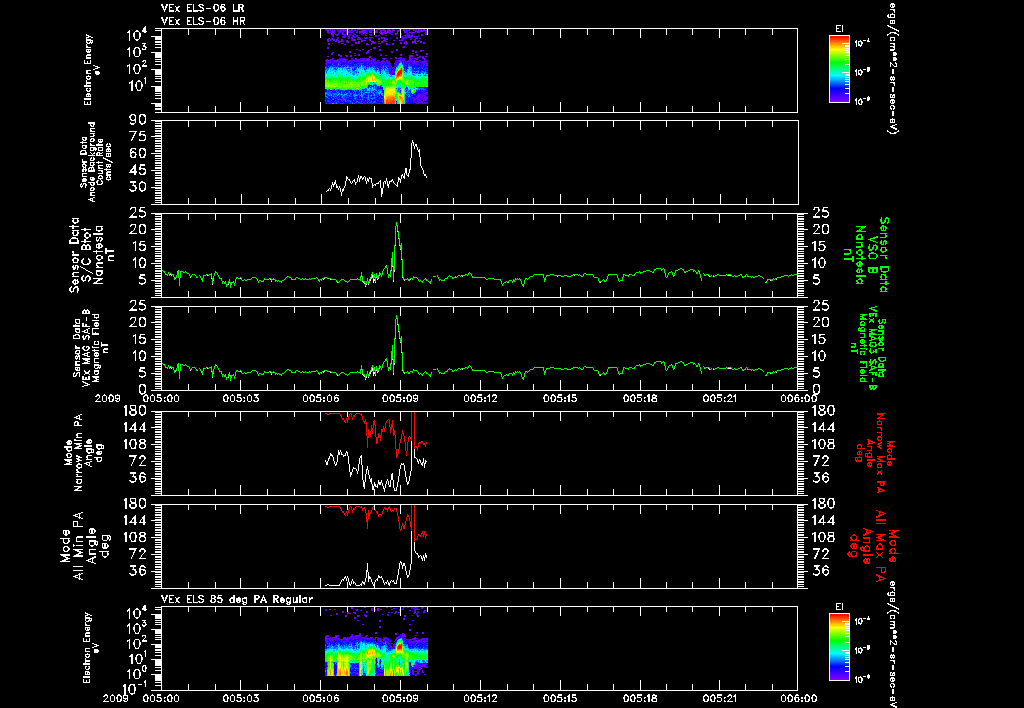Click the green 'VSO B Nanotesla' right label

click(865, 255)
